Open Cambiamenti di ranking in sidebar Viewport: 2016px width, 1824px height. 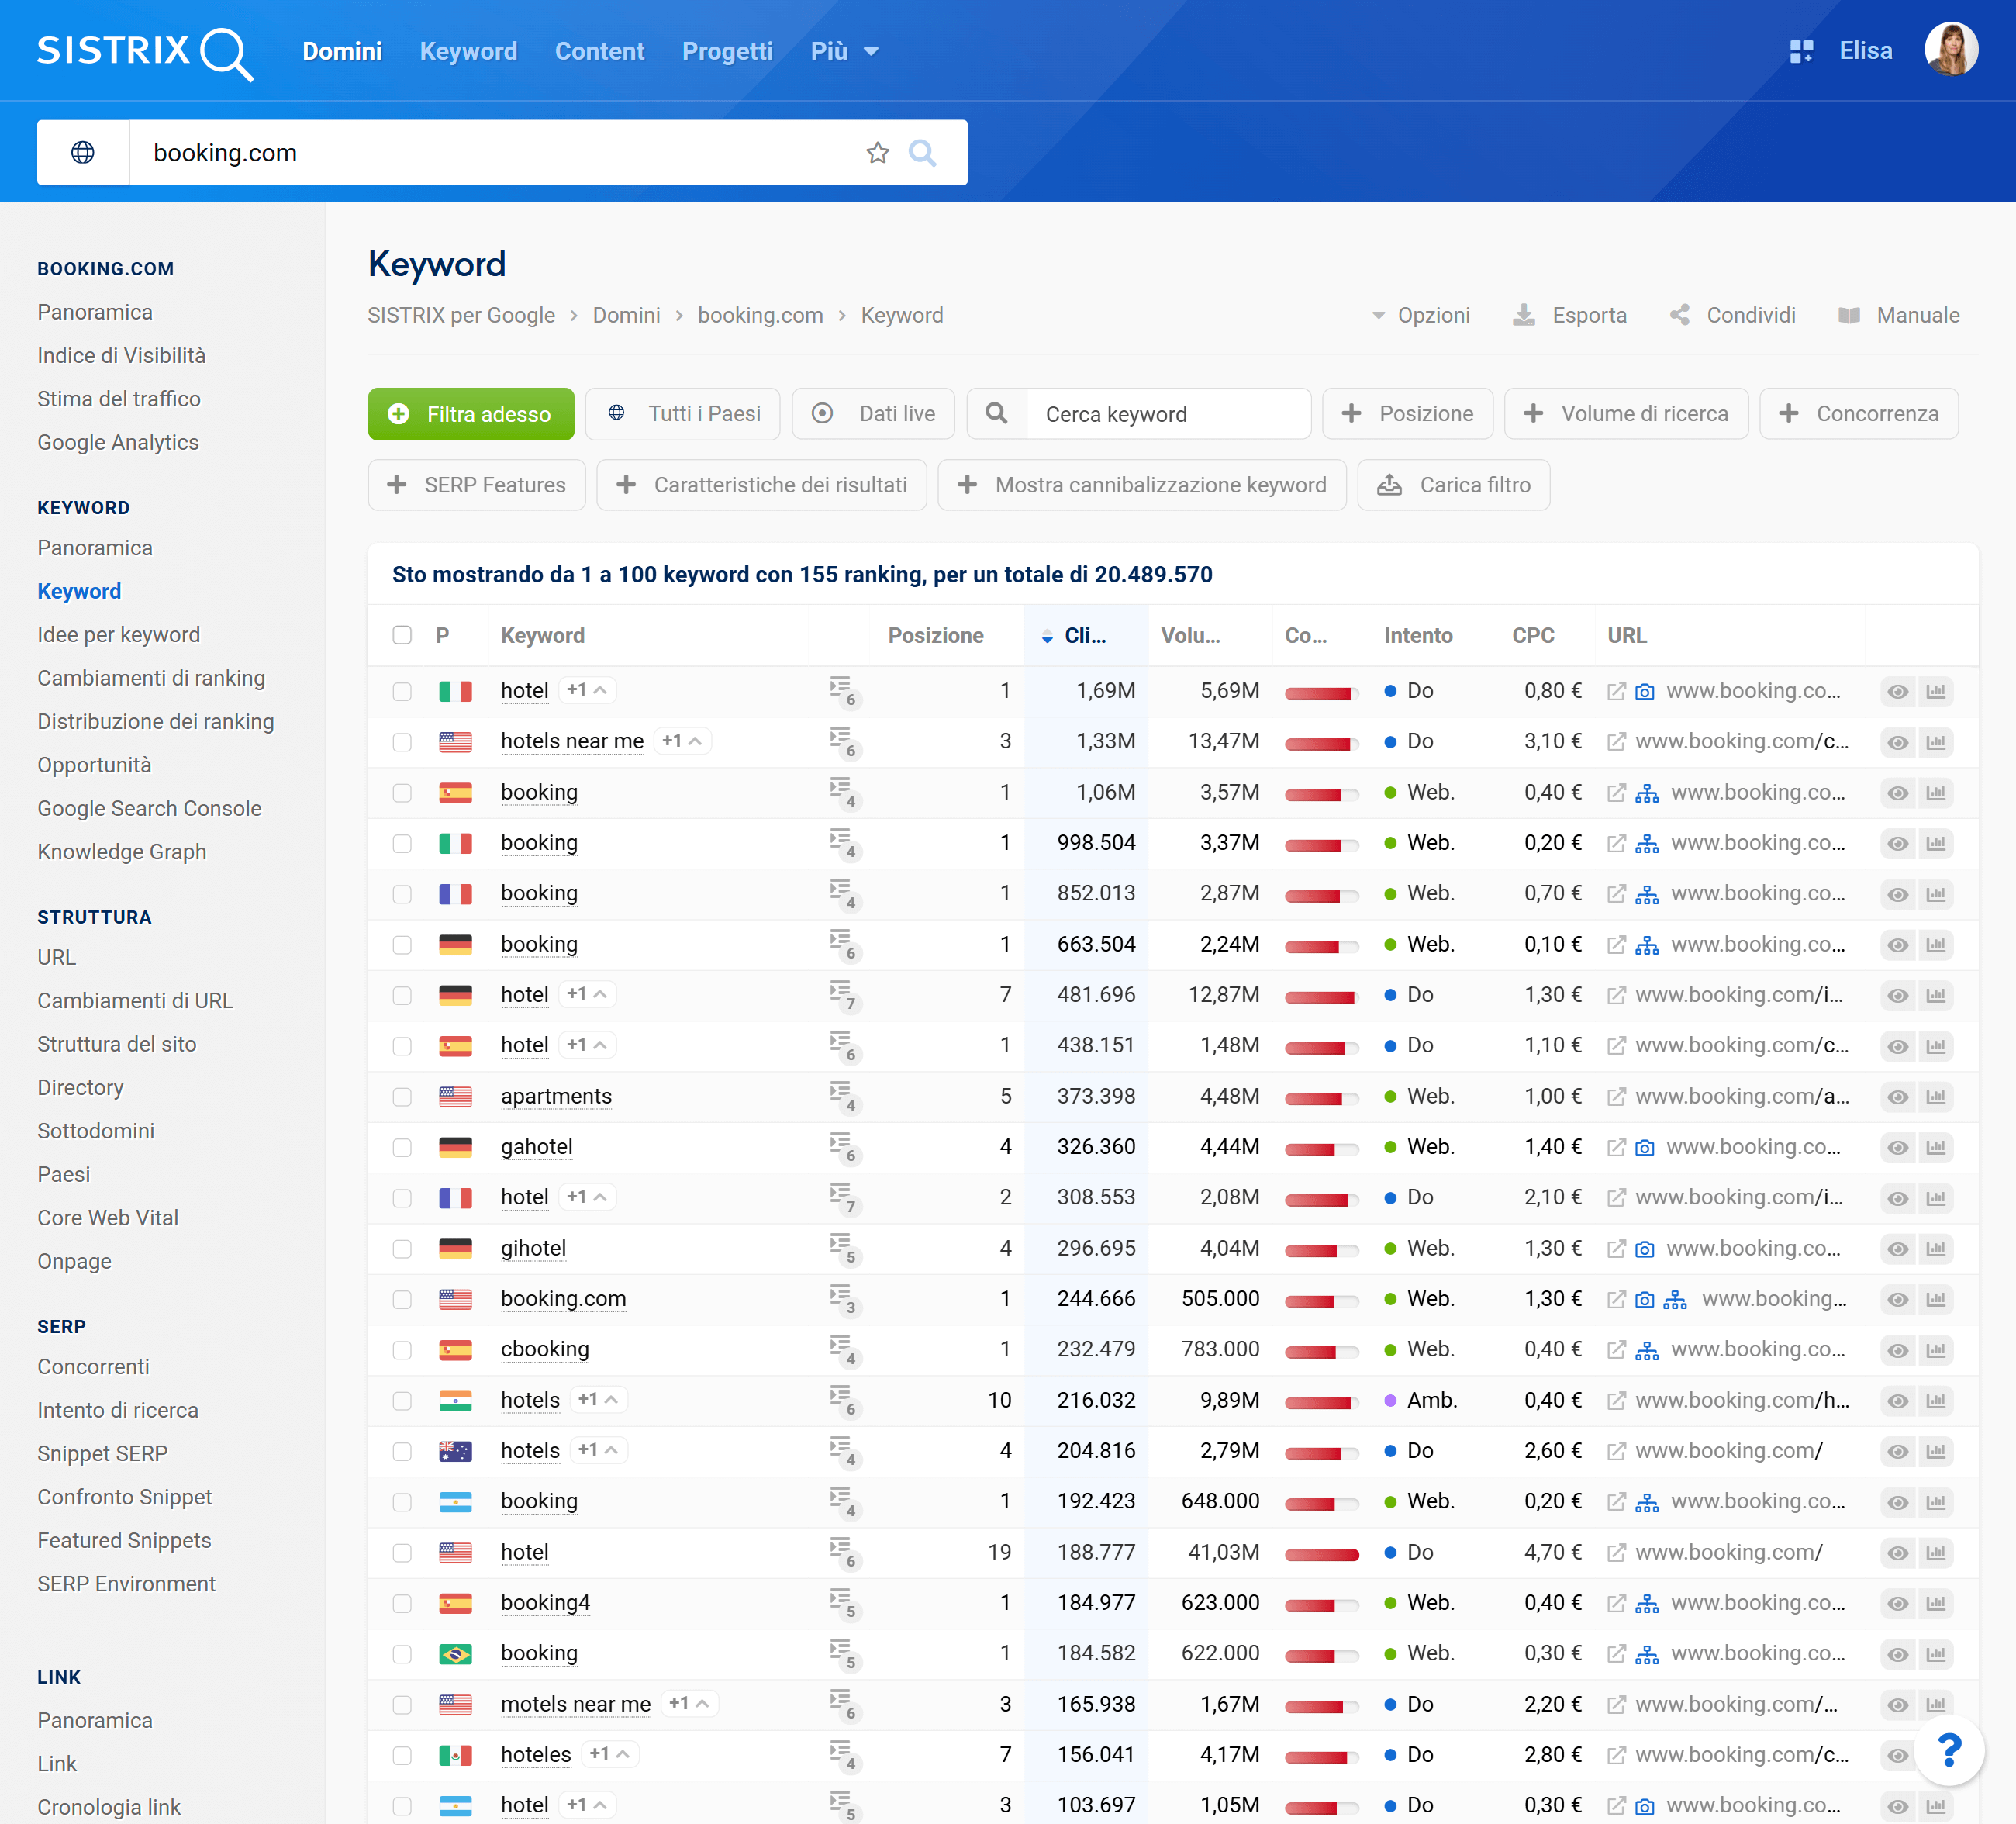151,678
